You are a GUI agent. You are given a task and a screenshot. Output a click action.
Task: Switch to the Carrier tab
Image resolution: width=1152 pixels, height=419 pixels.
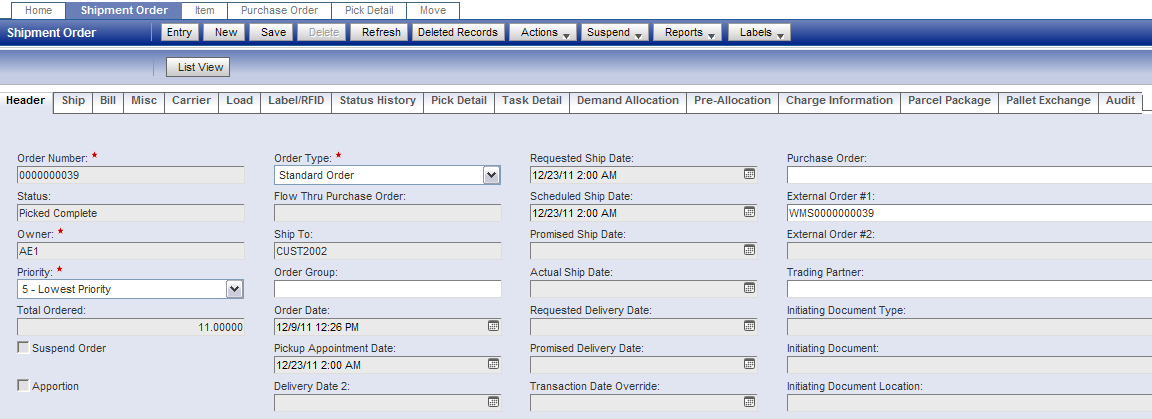click(191, 101)
